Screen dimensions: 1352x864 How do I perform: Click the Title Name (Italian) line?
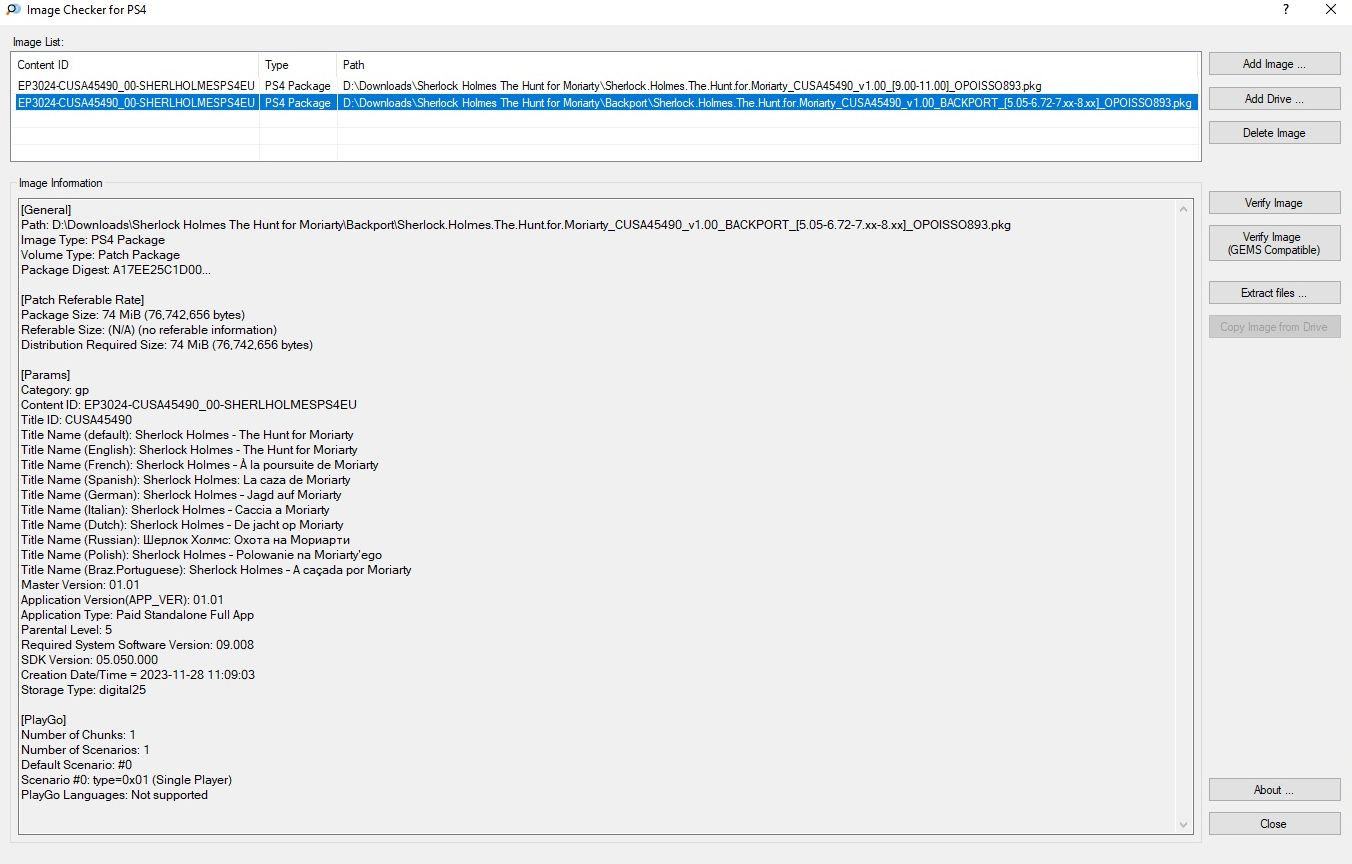(x=175, y=510)
